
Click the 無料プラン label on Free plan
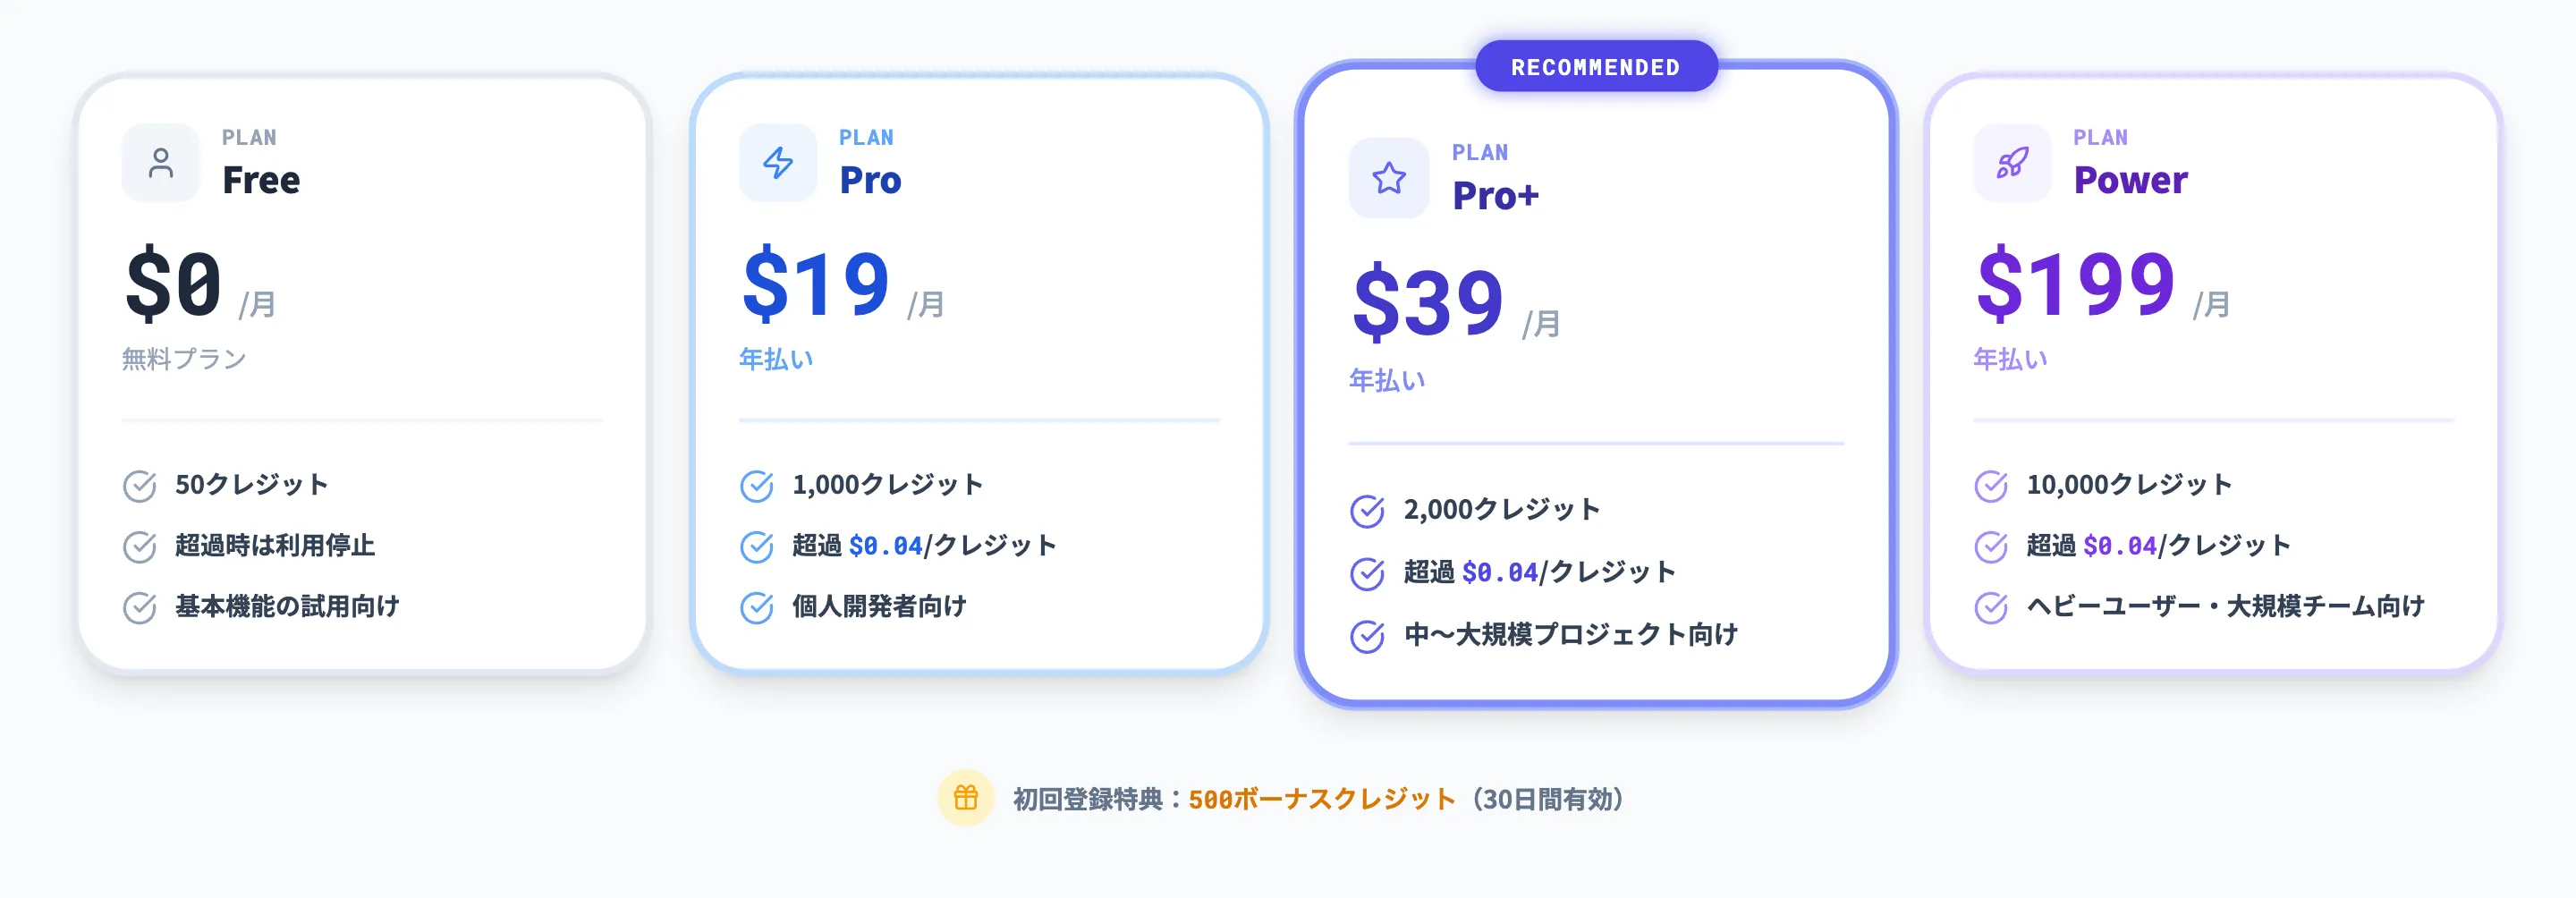pyautogui.click(x=185, y=359)
